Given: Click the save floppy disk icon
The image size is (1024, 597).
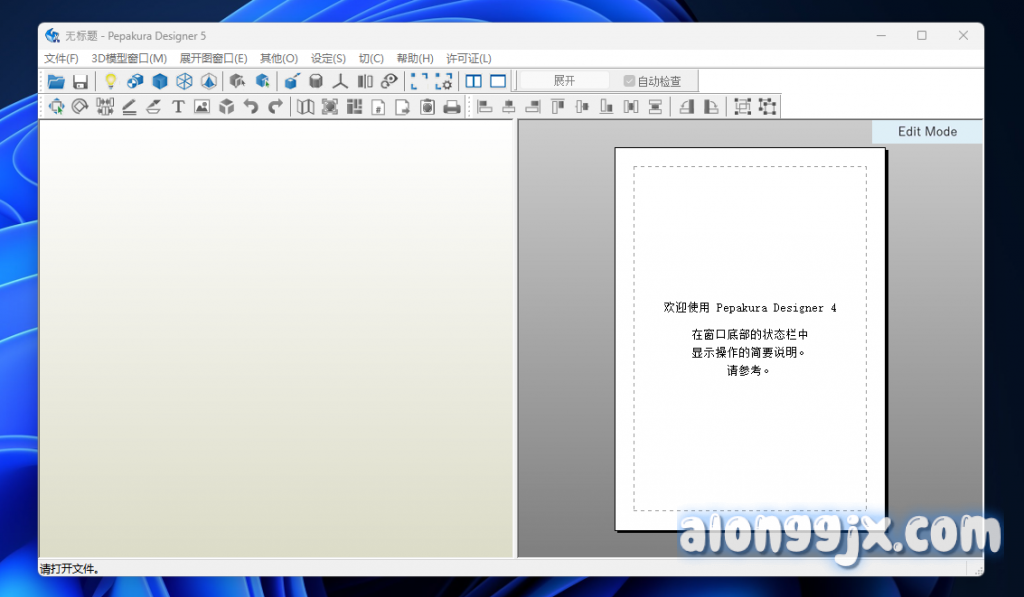Looking at the screenshot, I should [80, 81].
